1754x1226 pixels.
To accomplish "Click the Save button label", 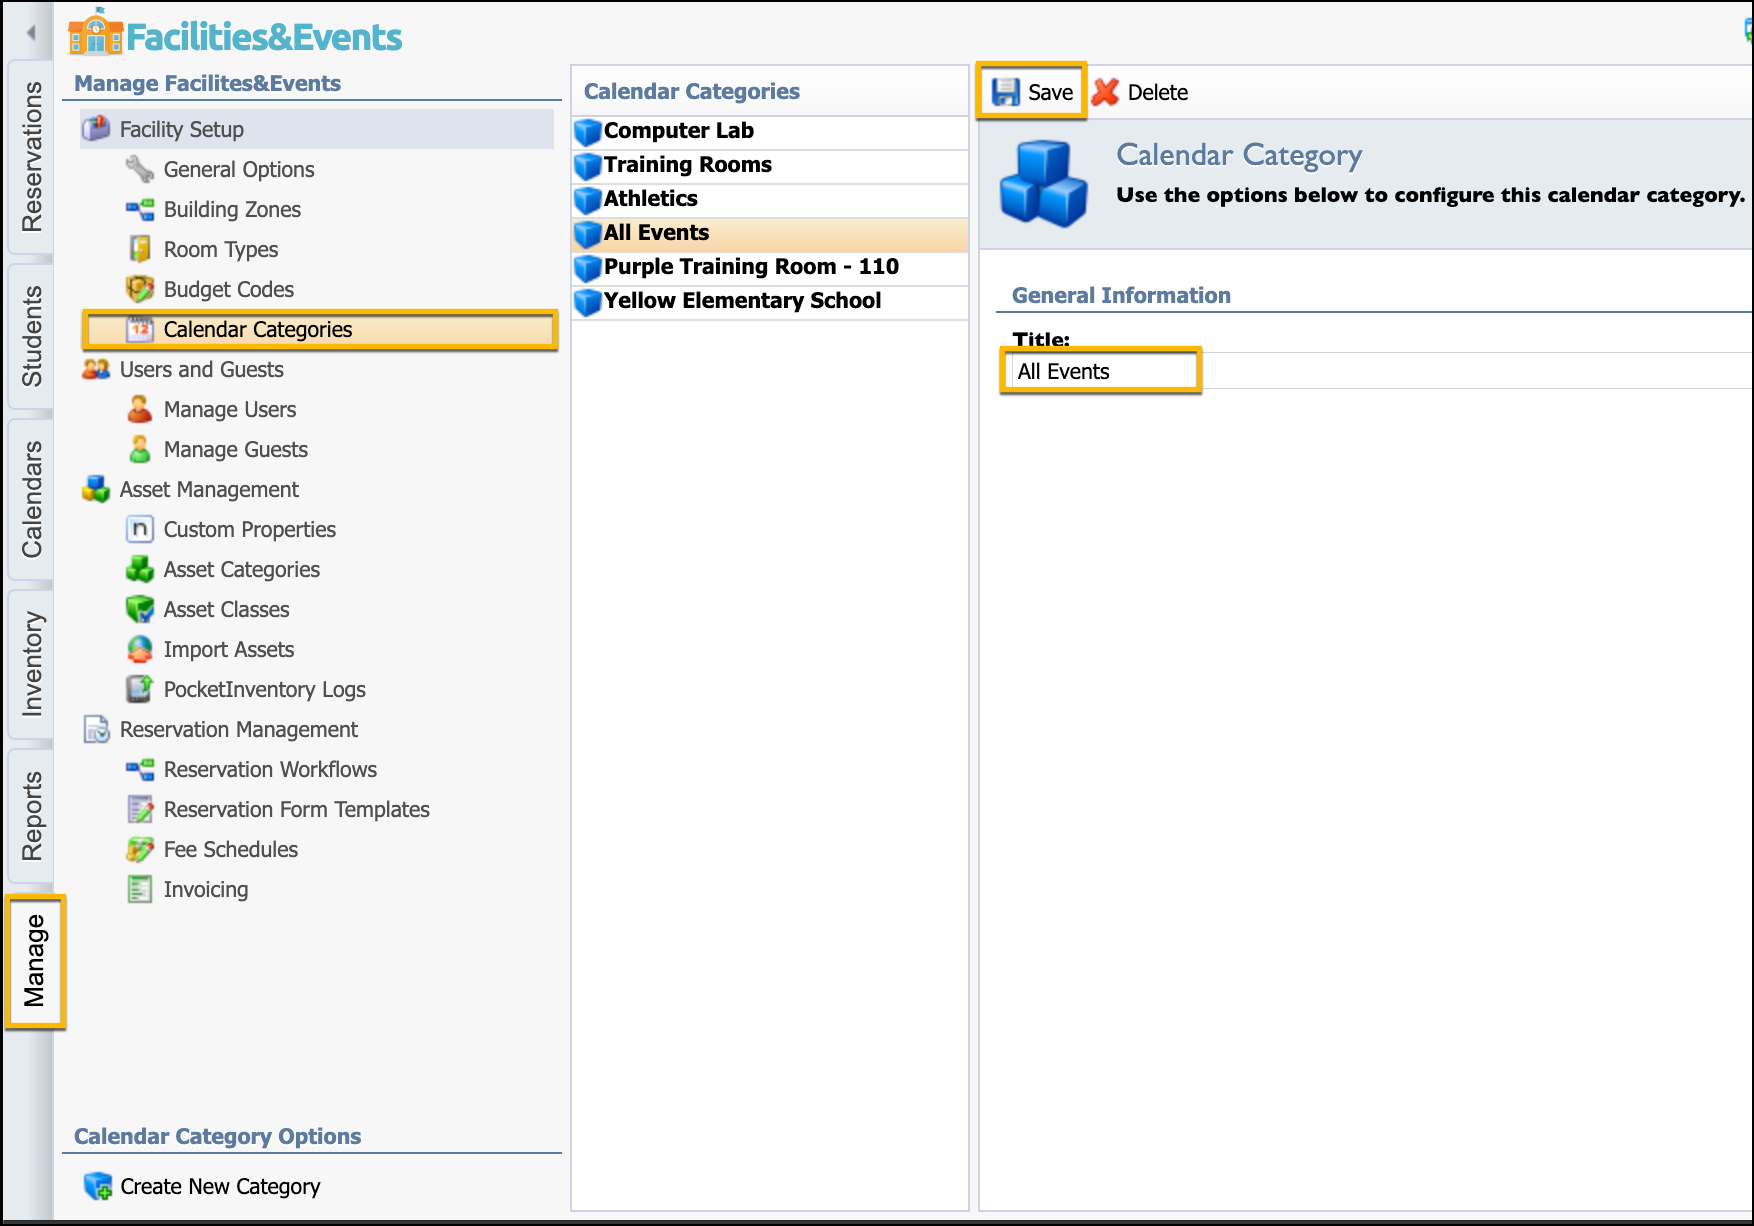I will coord(1050,92).
